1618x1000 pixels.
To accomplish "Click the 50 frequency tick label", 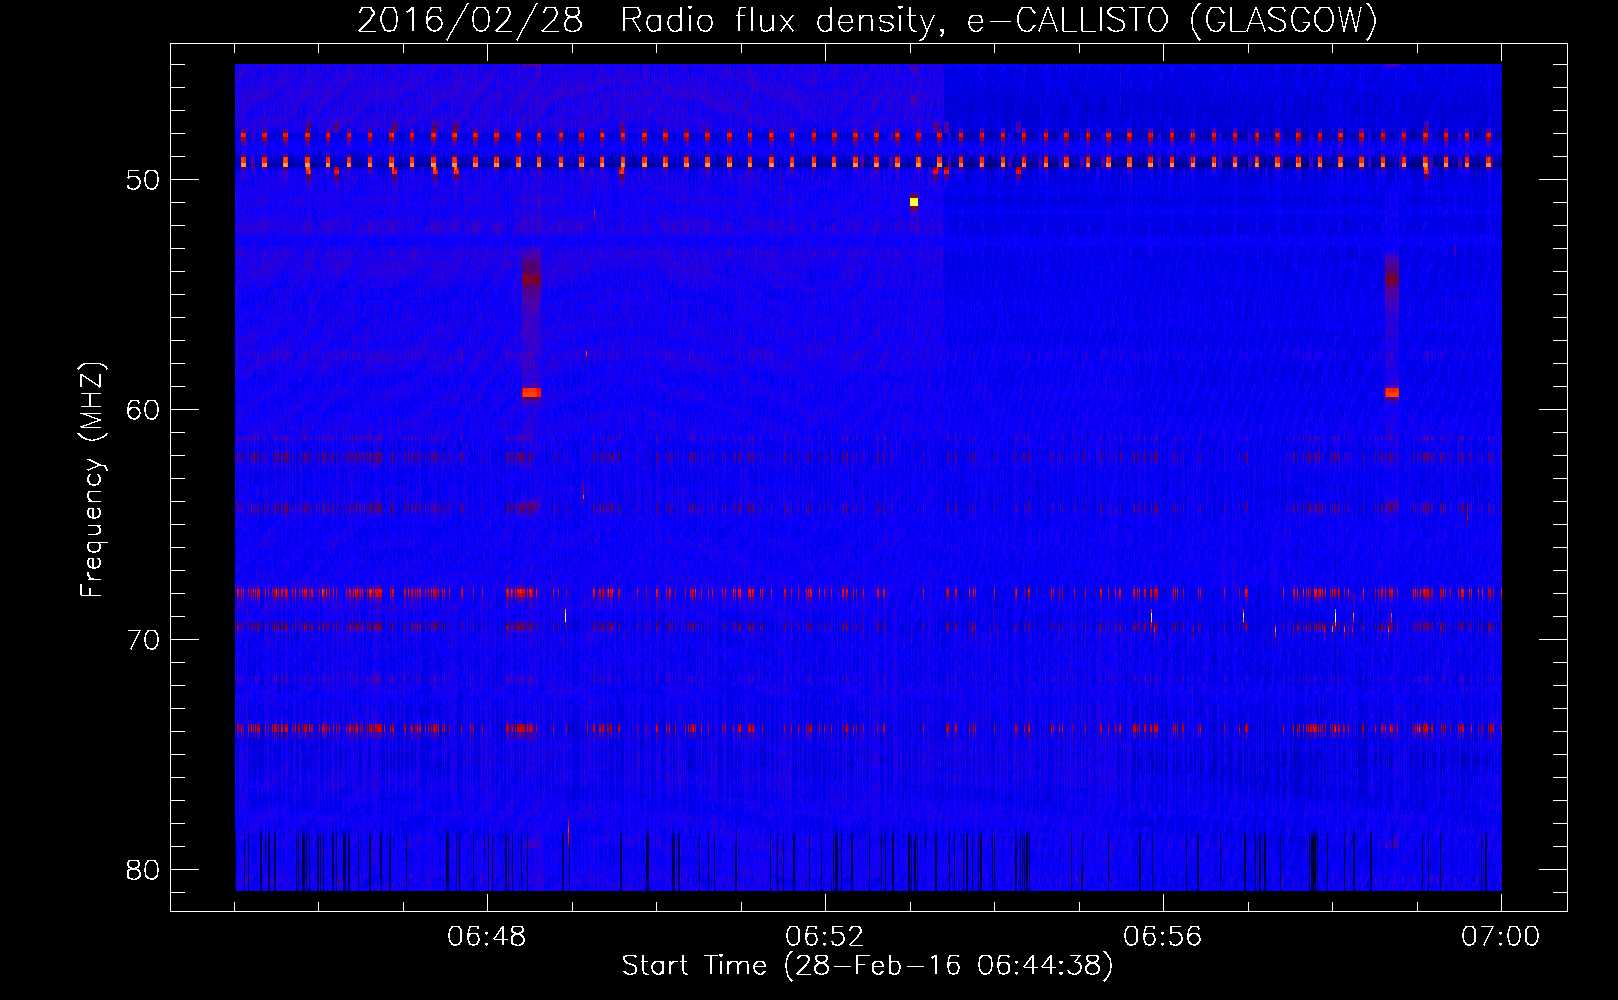I will [143, 180].
